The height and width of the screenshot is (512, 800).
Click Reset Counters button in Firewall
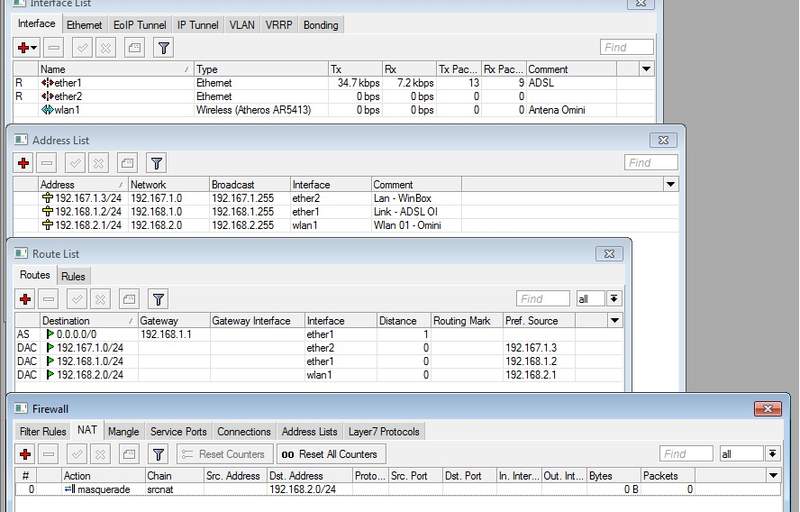pyautogui.click(x=224, y=454)
